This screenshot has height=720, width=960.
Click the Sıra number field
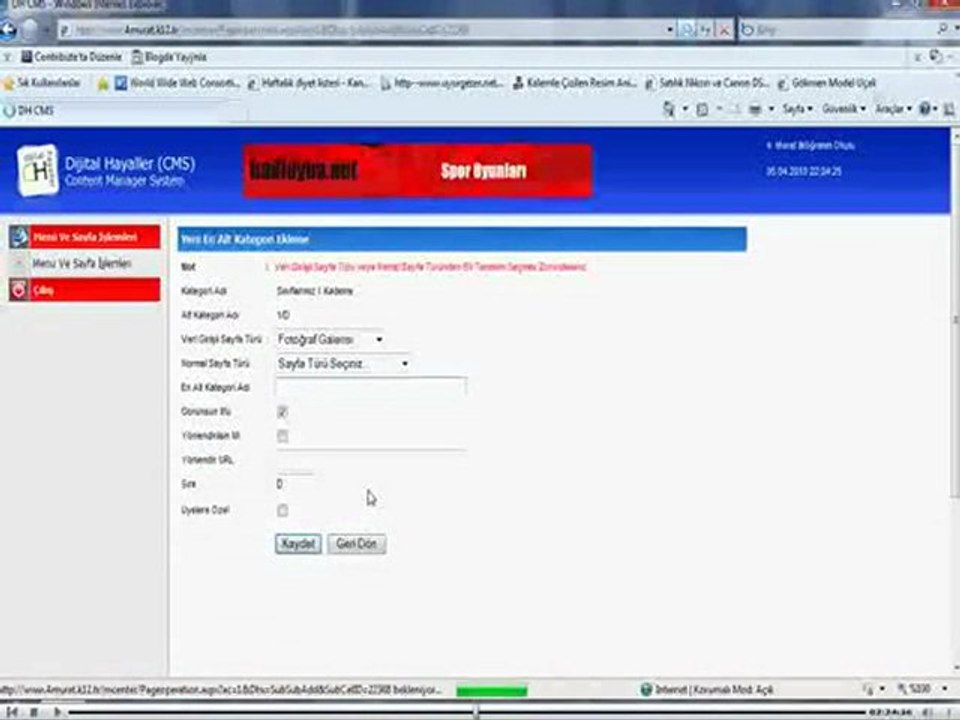(295, 484)
